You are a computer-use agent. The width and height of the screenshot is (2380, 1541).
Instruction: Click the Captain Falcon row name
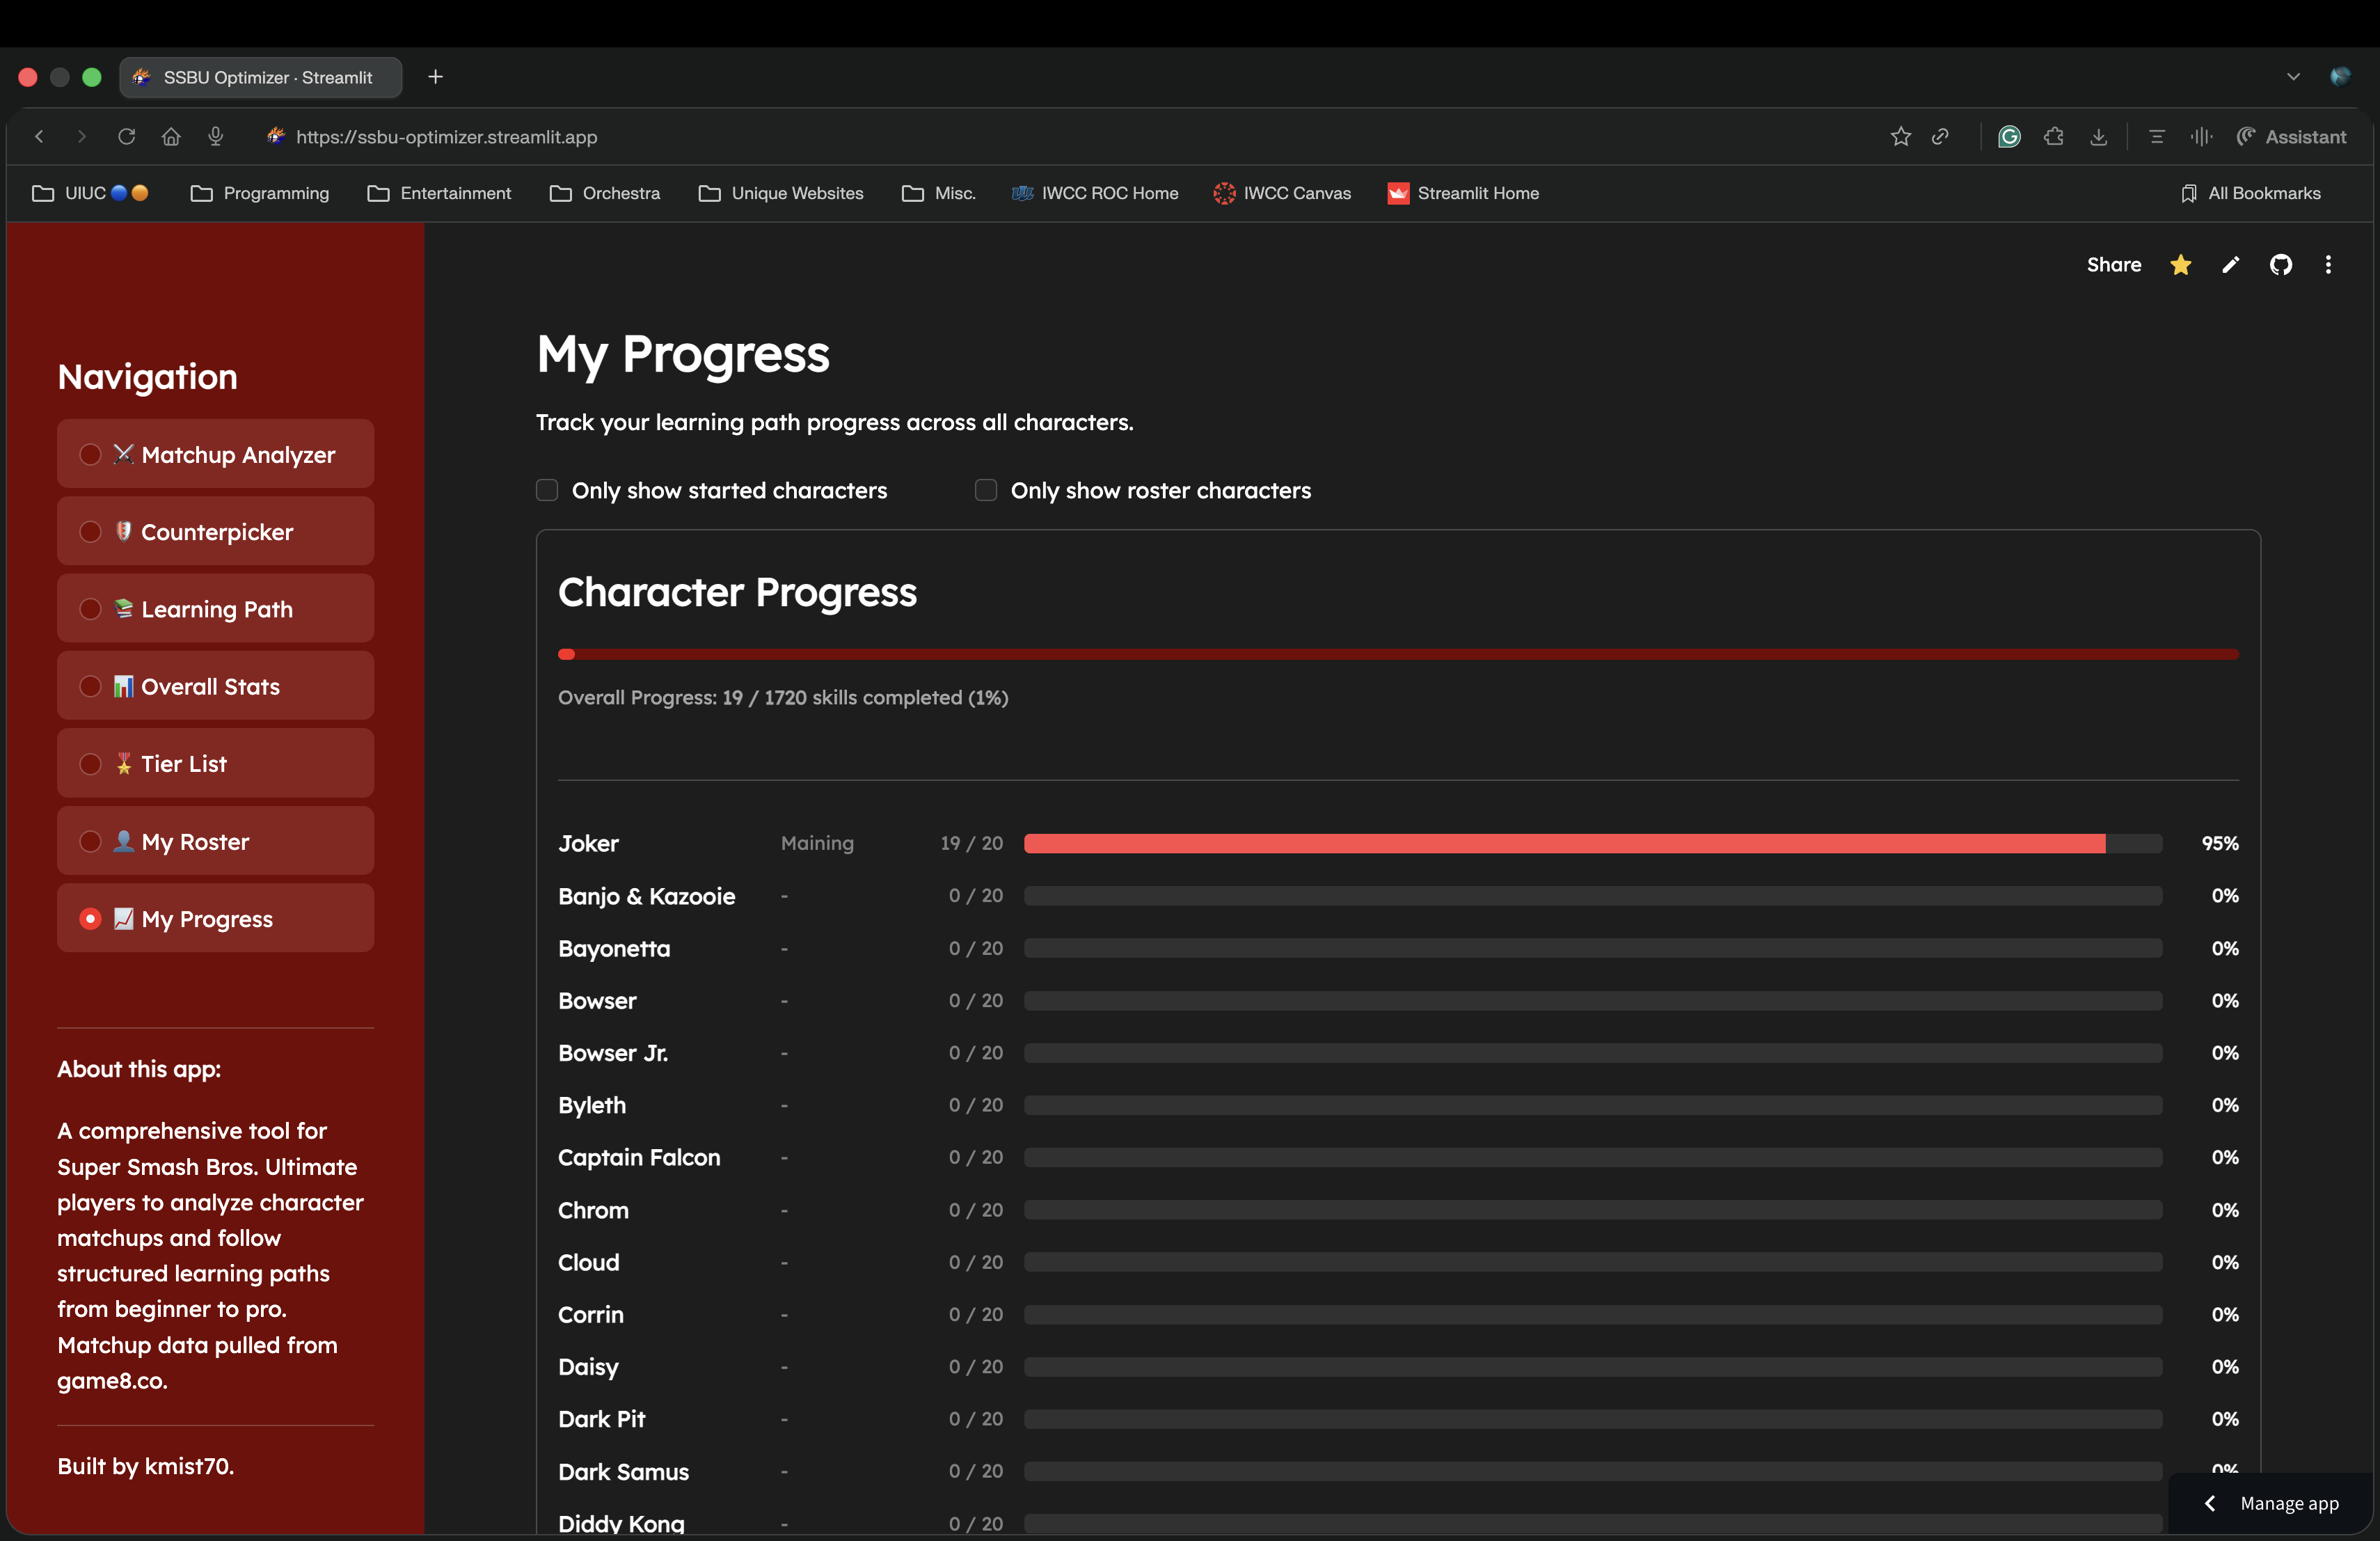[x=639, y=1157]
